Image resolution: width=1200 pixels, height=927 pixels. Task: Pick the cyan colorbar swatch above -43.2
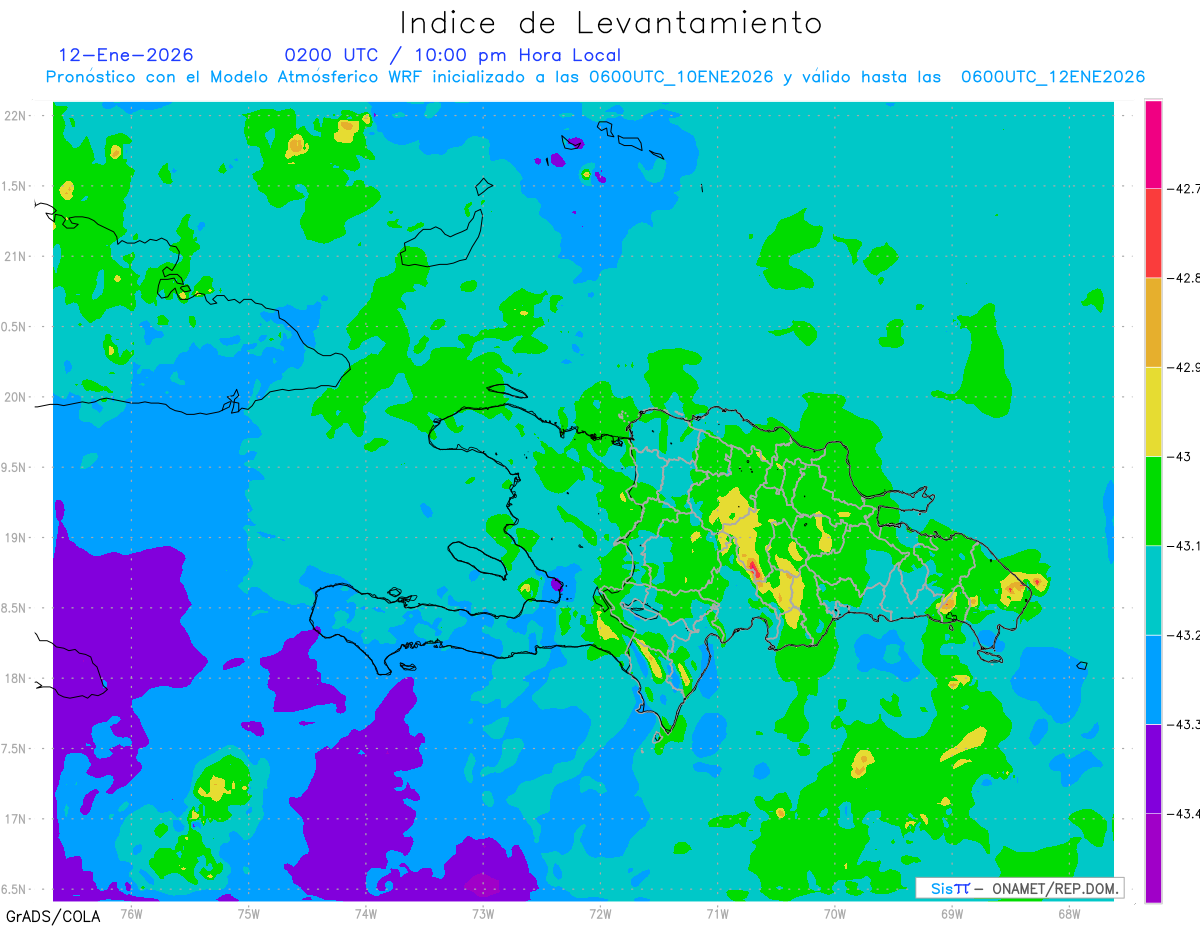1153,590
